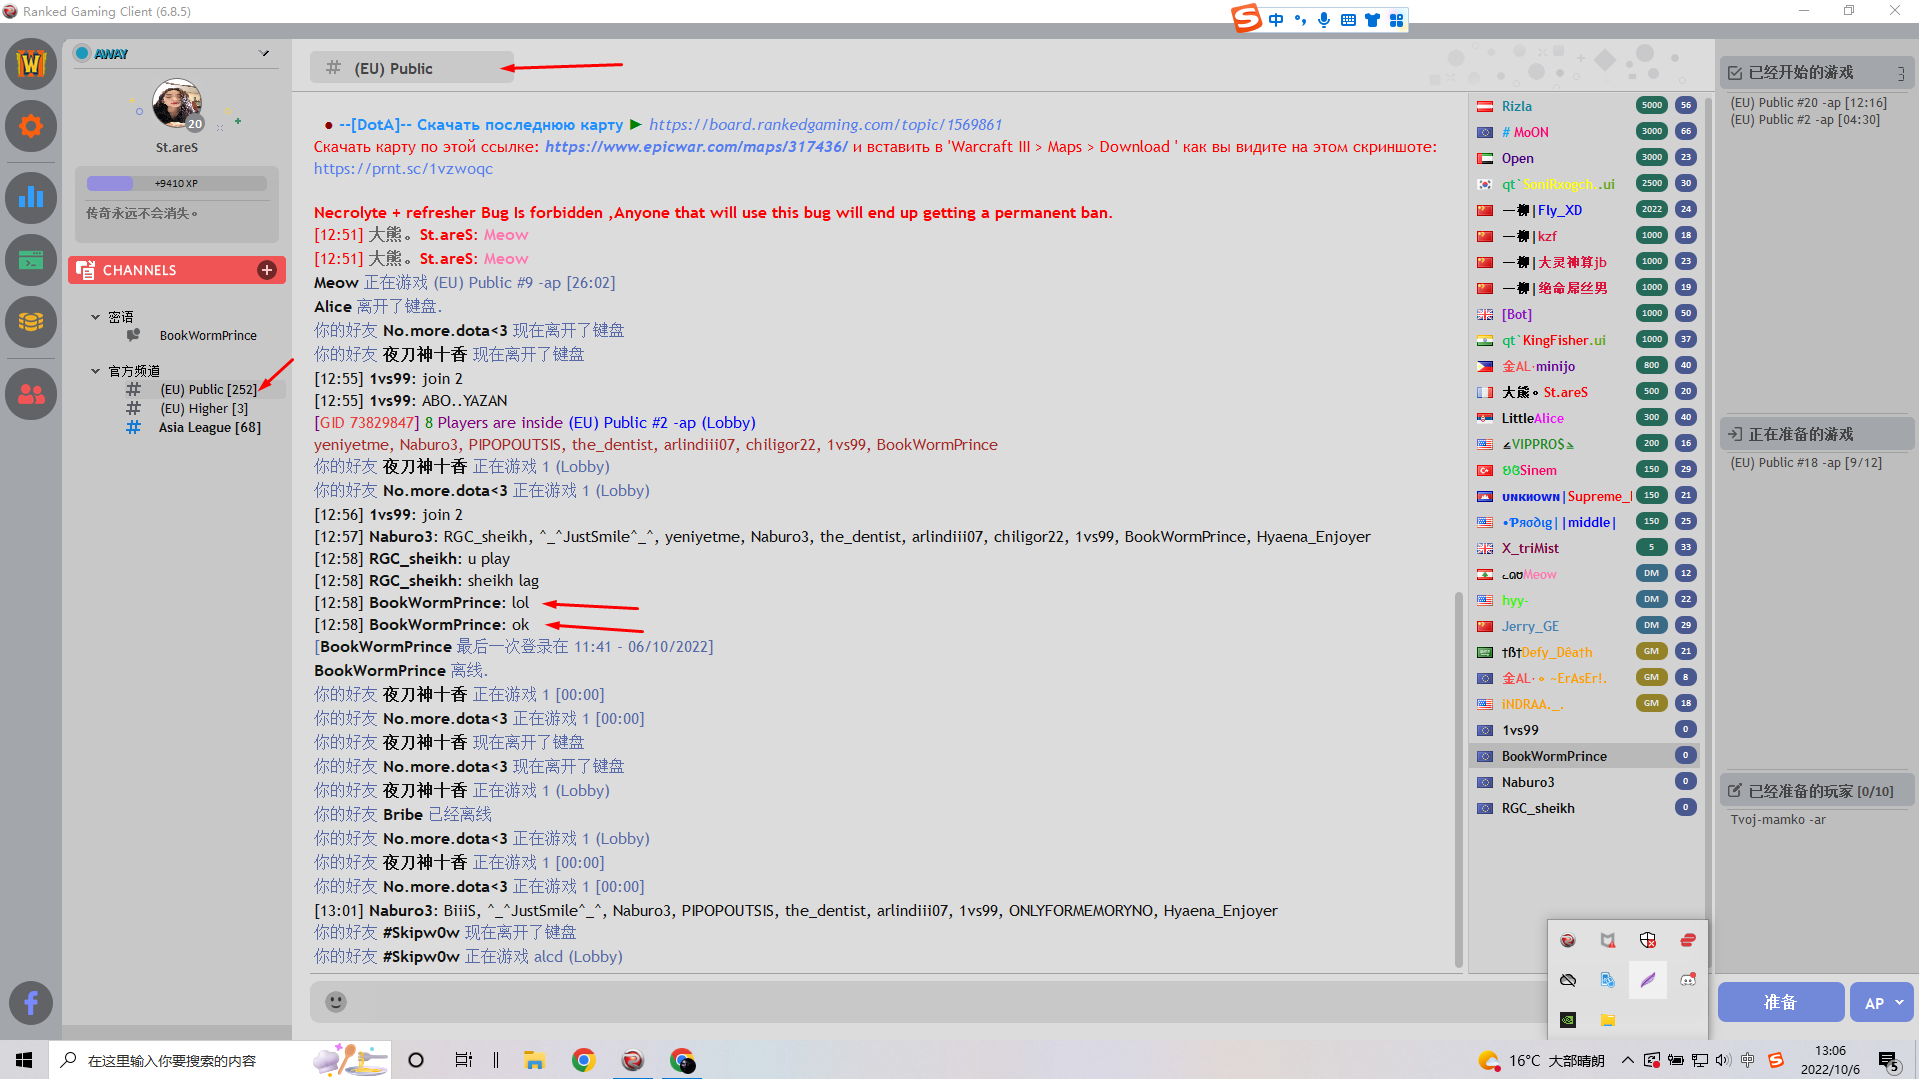
Task: Open the AWAY status dropdown
Action: tap(264, 53)
